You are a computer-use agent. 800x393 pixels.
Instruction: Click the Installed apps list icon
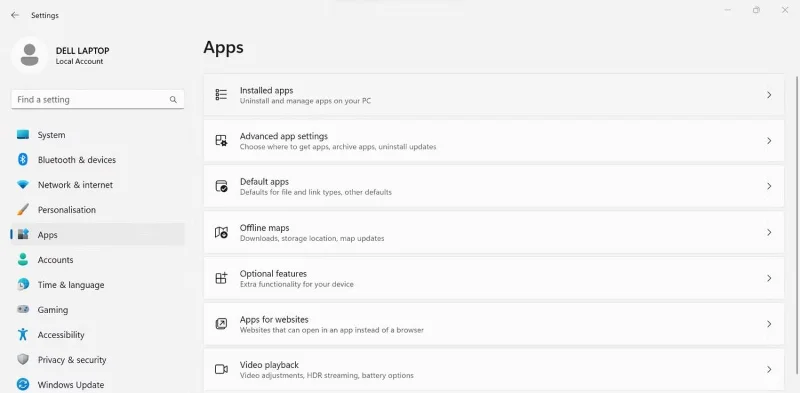coord(221,95)
